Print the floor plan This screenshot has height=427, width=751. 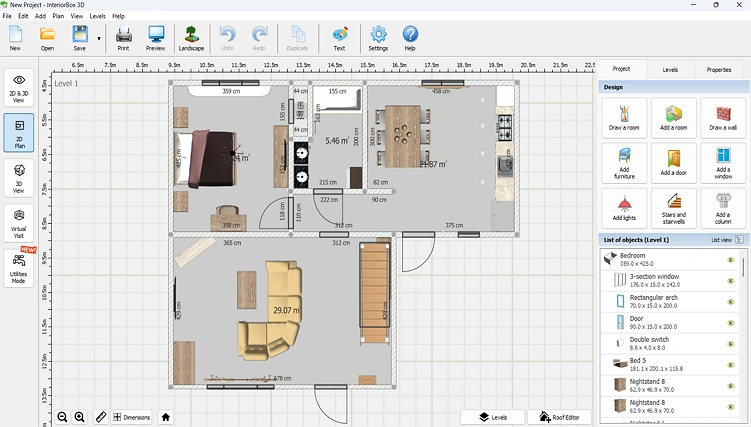[x=124, y=38]
